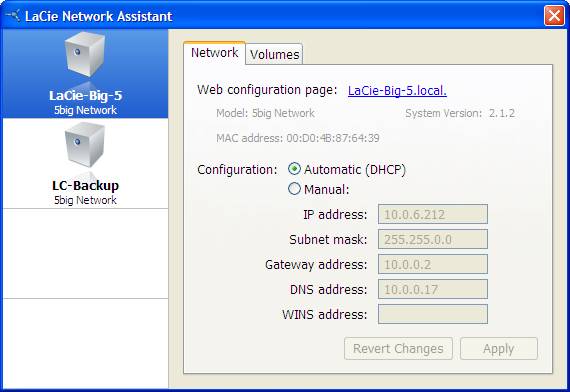
Task: Click the System Version: 2.1.2 text
Action: (x=460, y=113)
